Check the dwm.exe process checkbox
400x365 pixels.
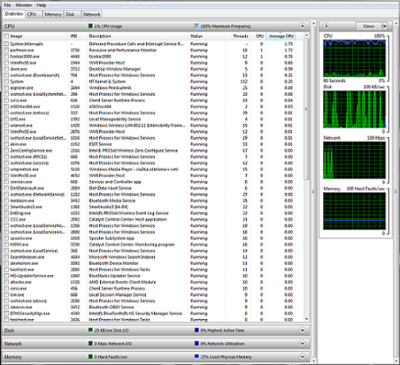[6, 69]
